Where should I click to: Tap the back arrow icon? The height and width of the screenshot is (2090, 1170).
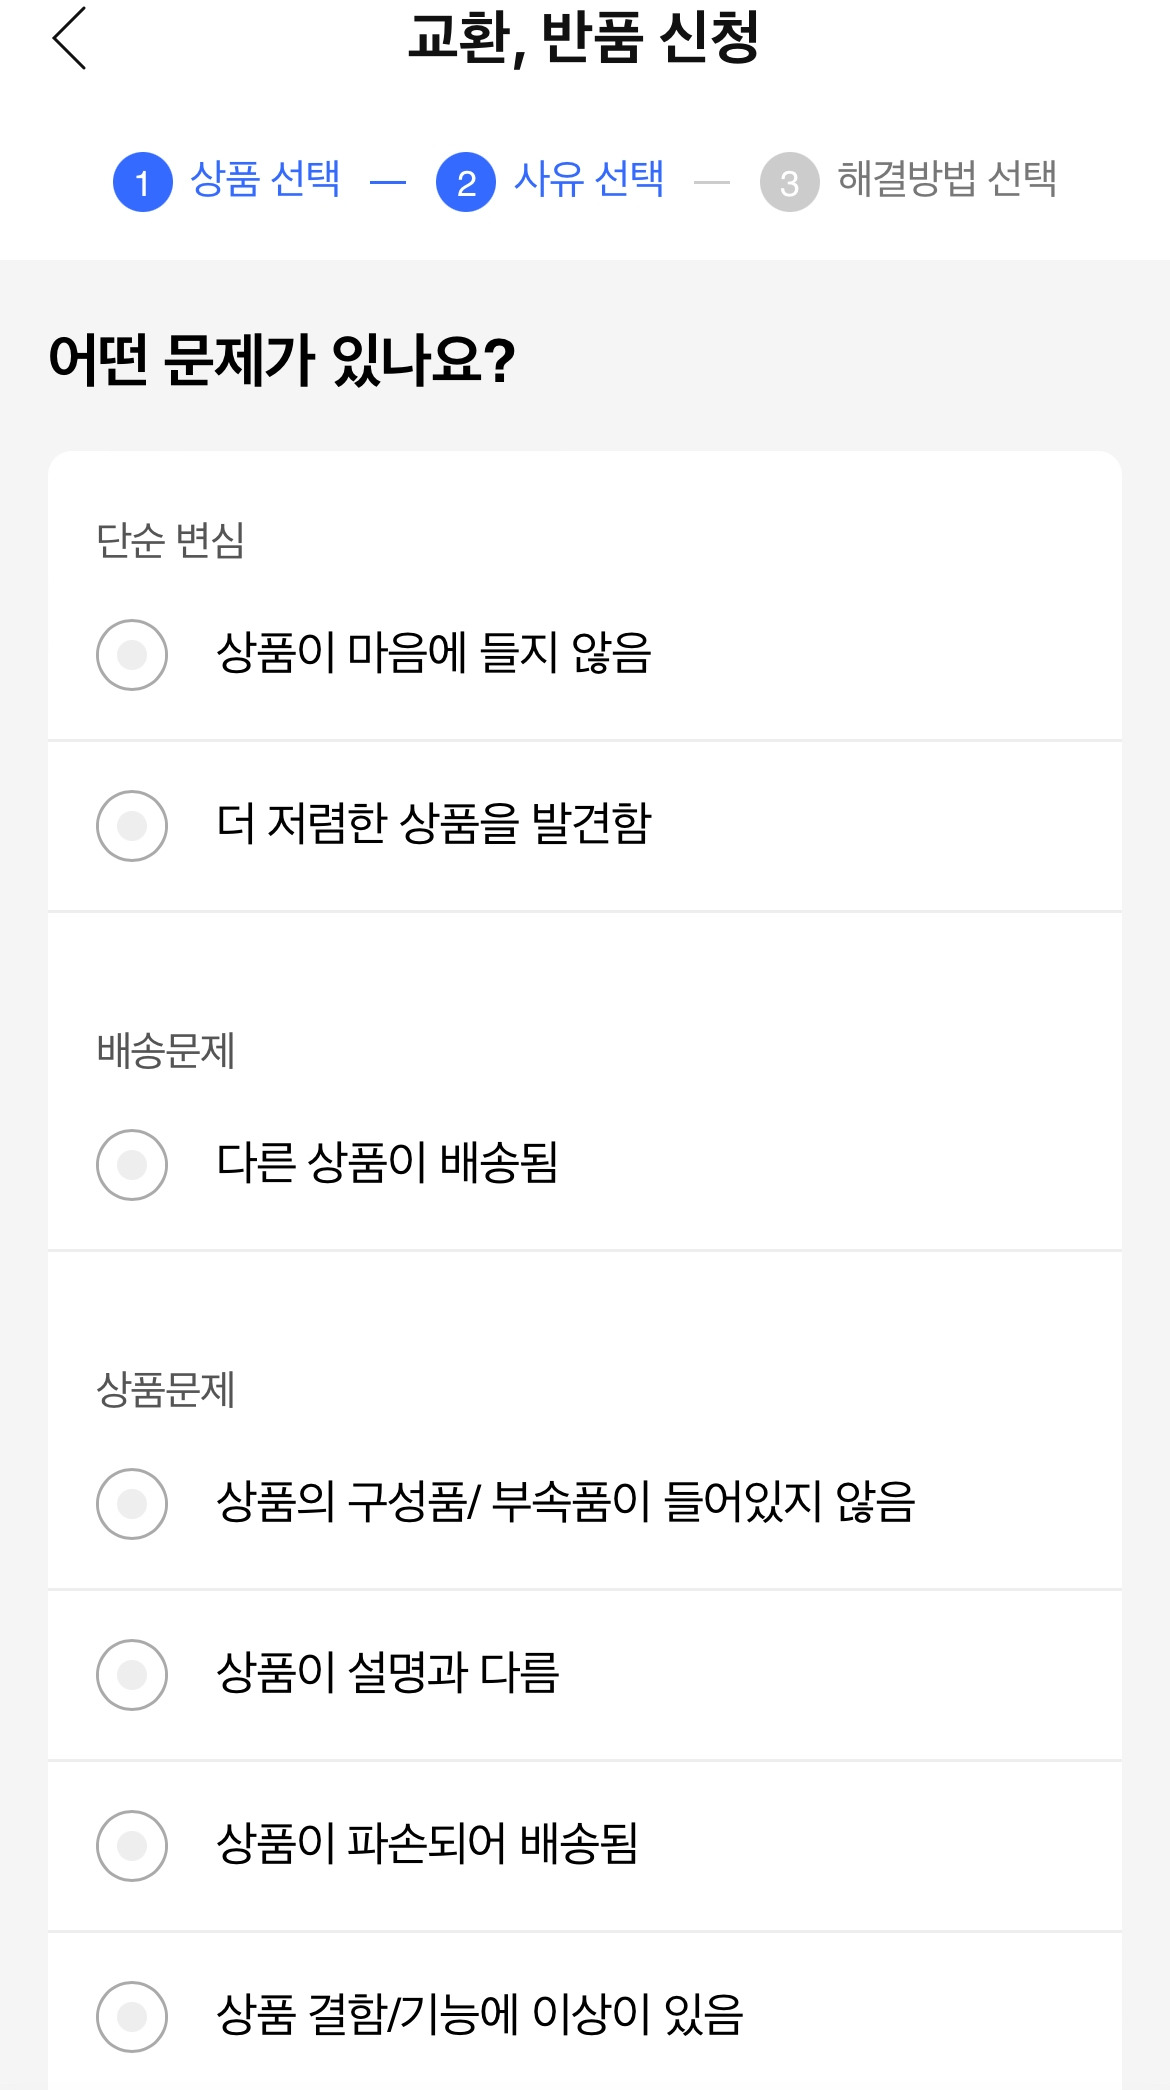tap(70, 39)
